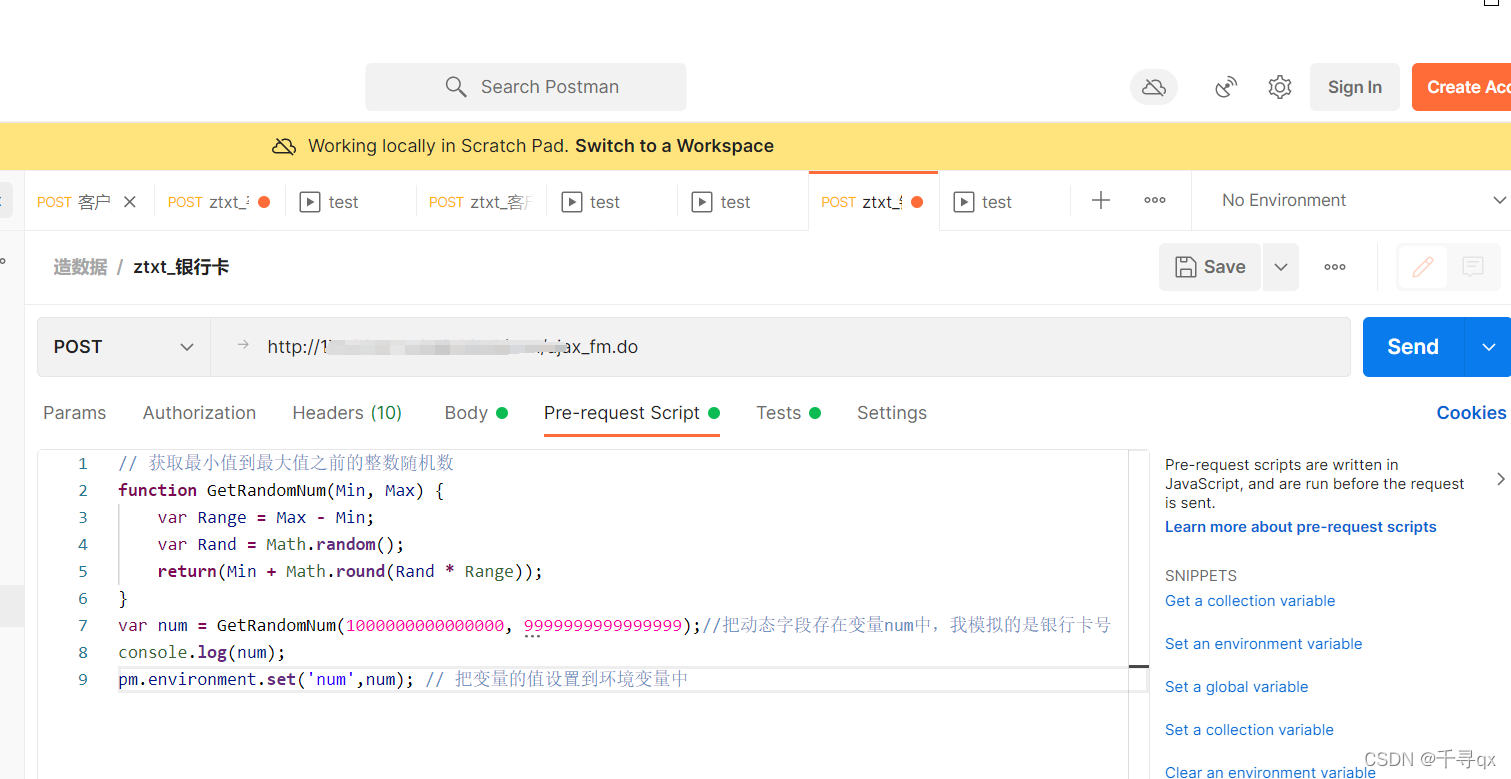Screen dimensions: 1511x779
Task: Click the offline cloud sync icon
Action: [x=1154, y=87]
